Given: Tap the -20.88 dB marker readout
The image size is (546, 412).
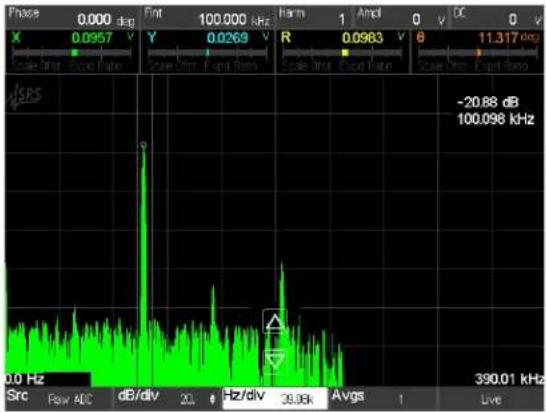Looking at the screenshot, I should [488, 102].
